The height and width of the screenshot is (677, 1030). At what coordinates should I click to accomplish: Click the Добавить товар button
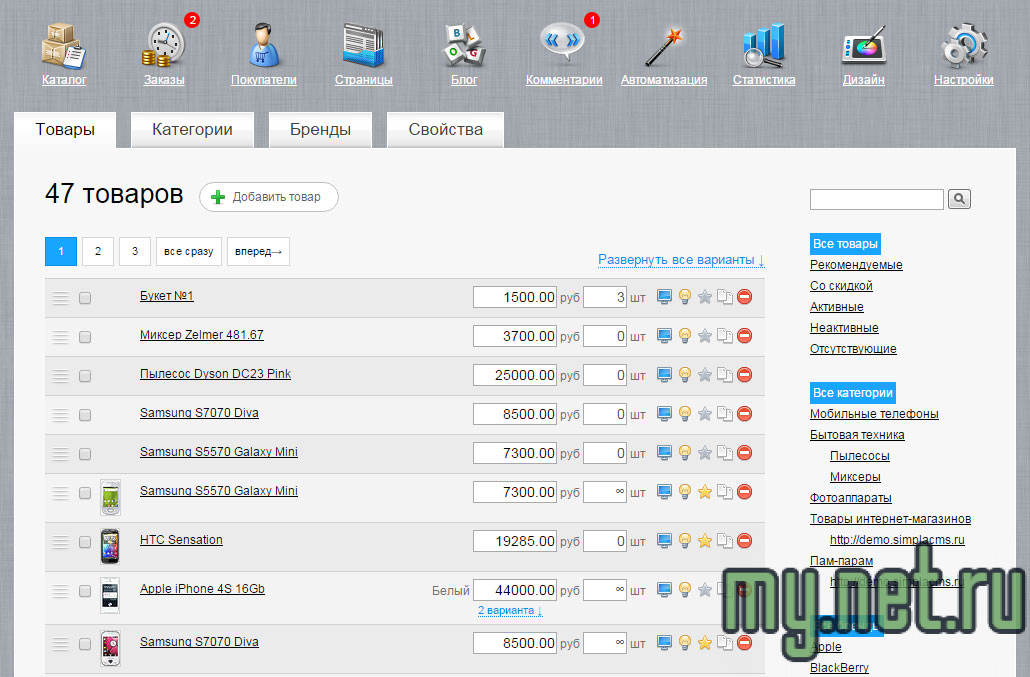[x=269, y=197]
